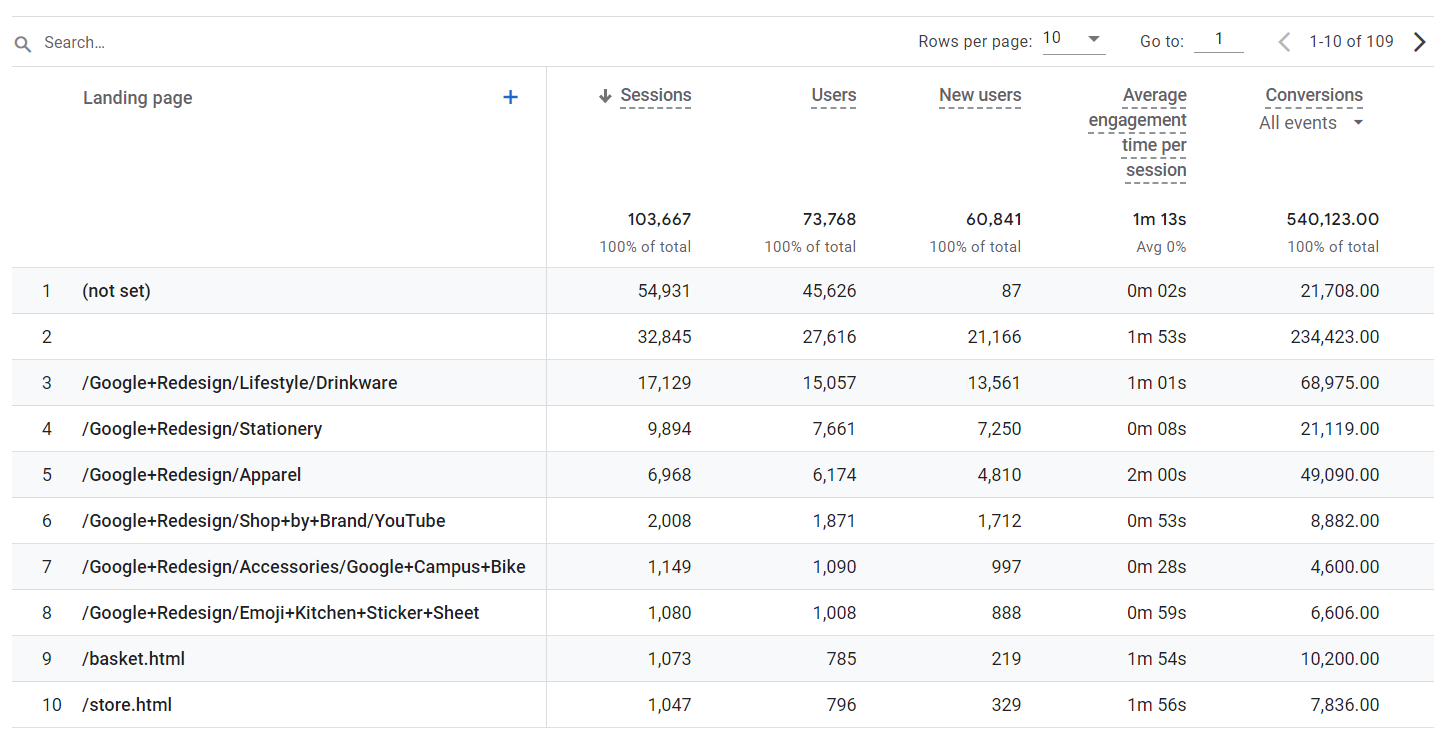
Task: Click total conversions value 540,123.00
Action: pyautogui.click(x=1333, y=219)
